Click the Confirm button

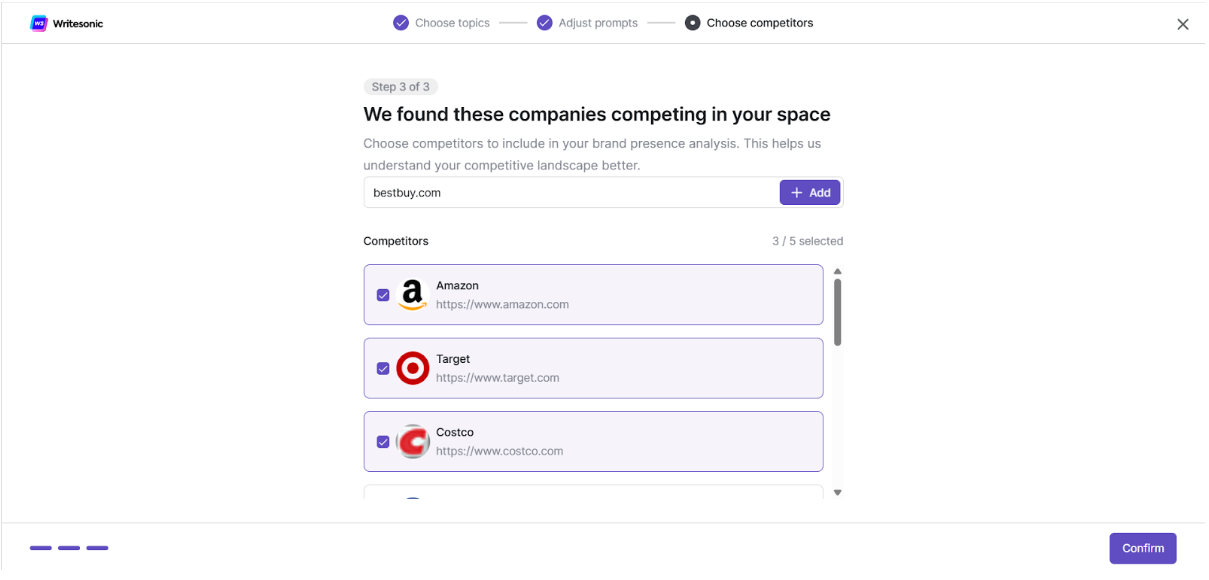coord(1143,548)
